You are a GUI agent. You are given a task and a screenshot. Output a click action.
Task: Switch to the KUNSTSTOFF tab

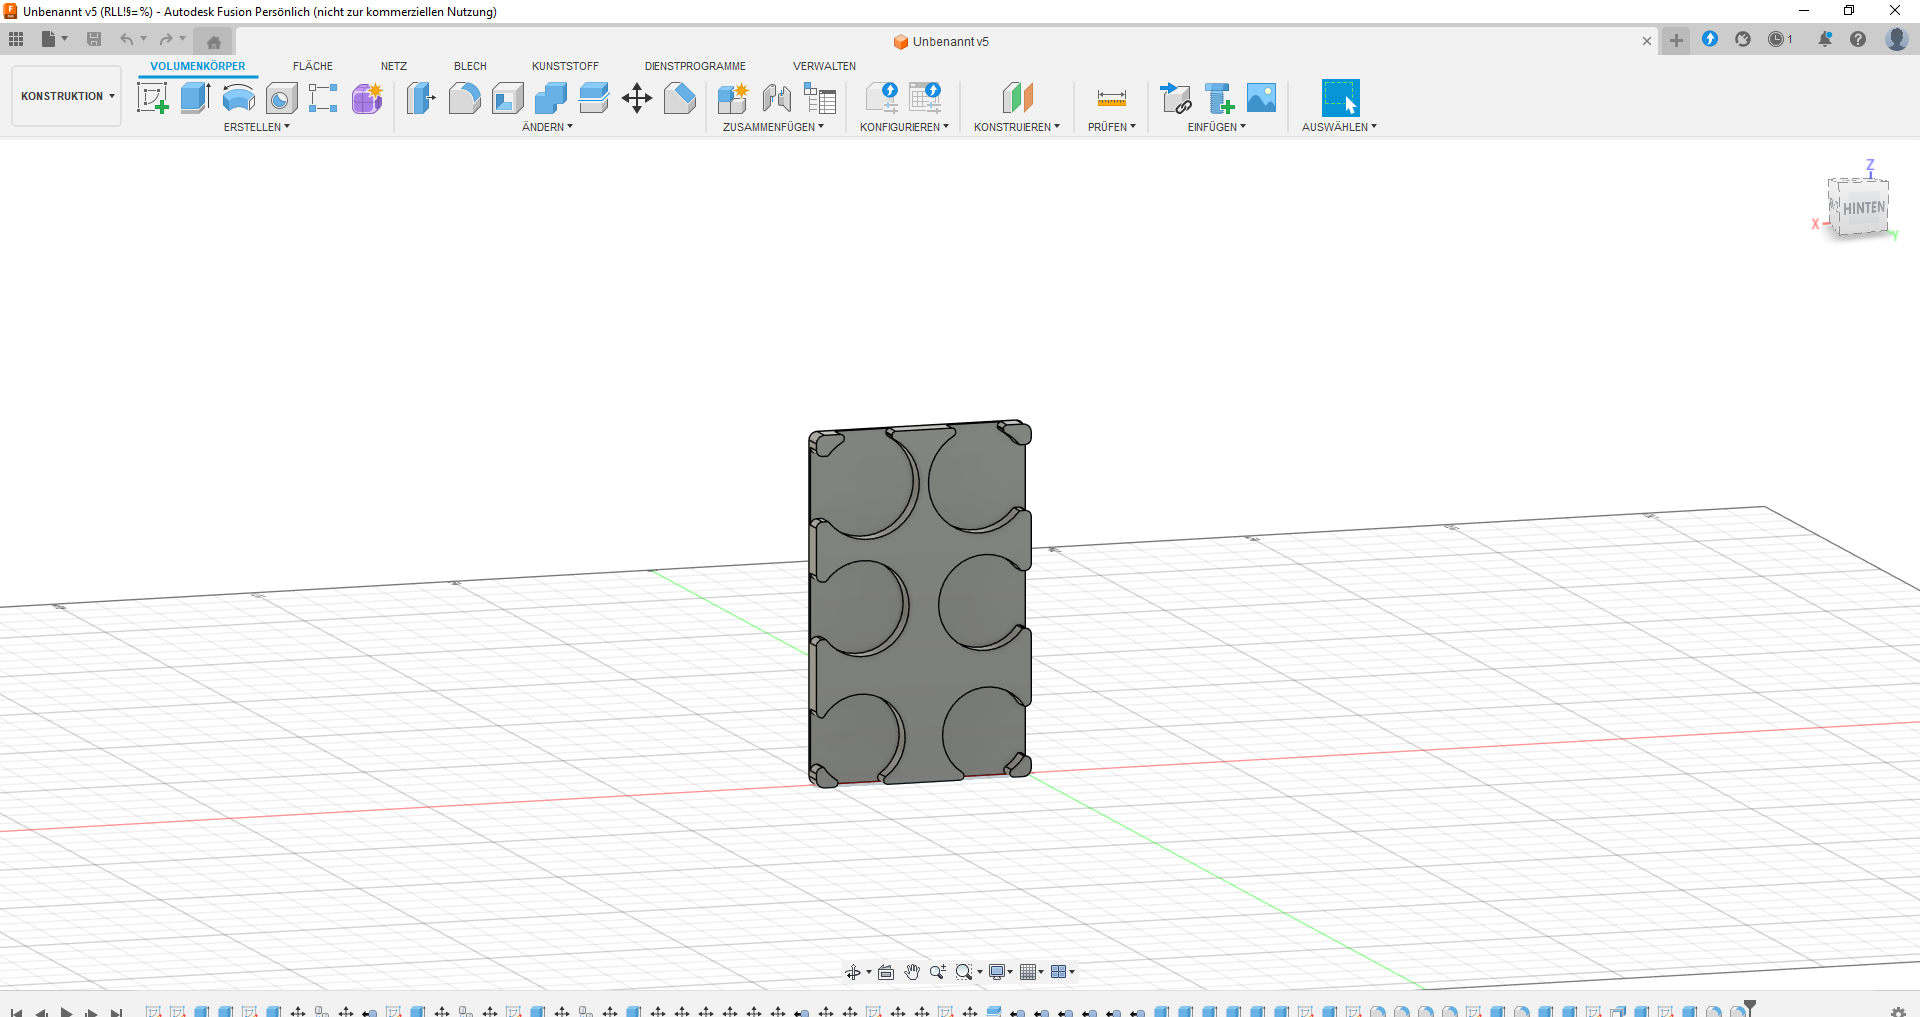tap(565, 66)
